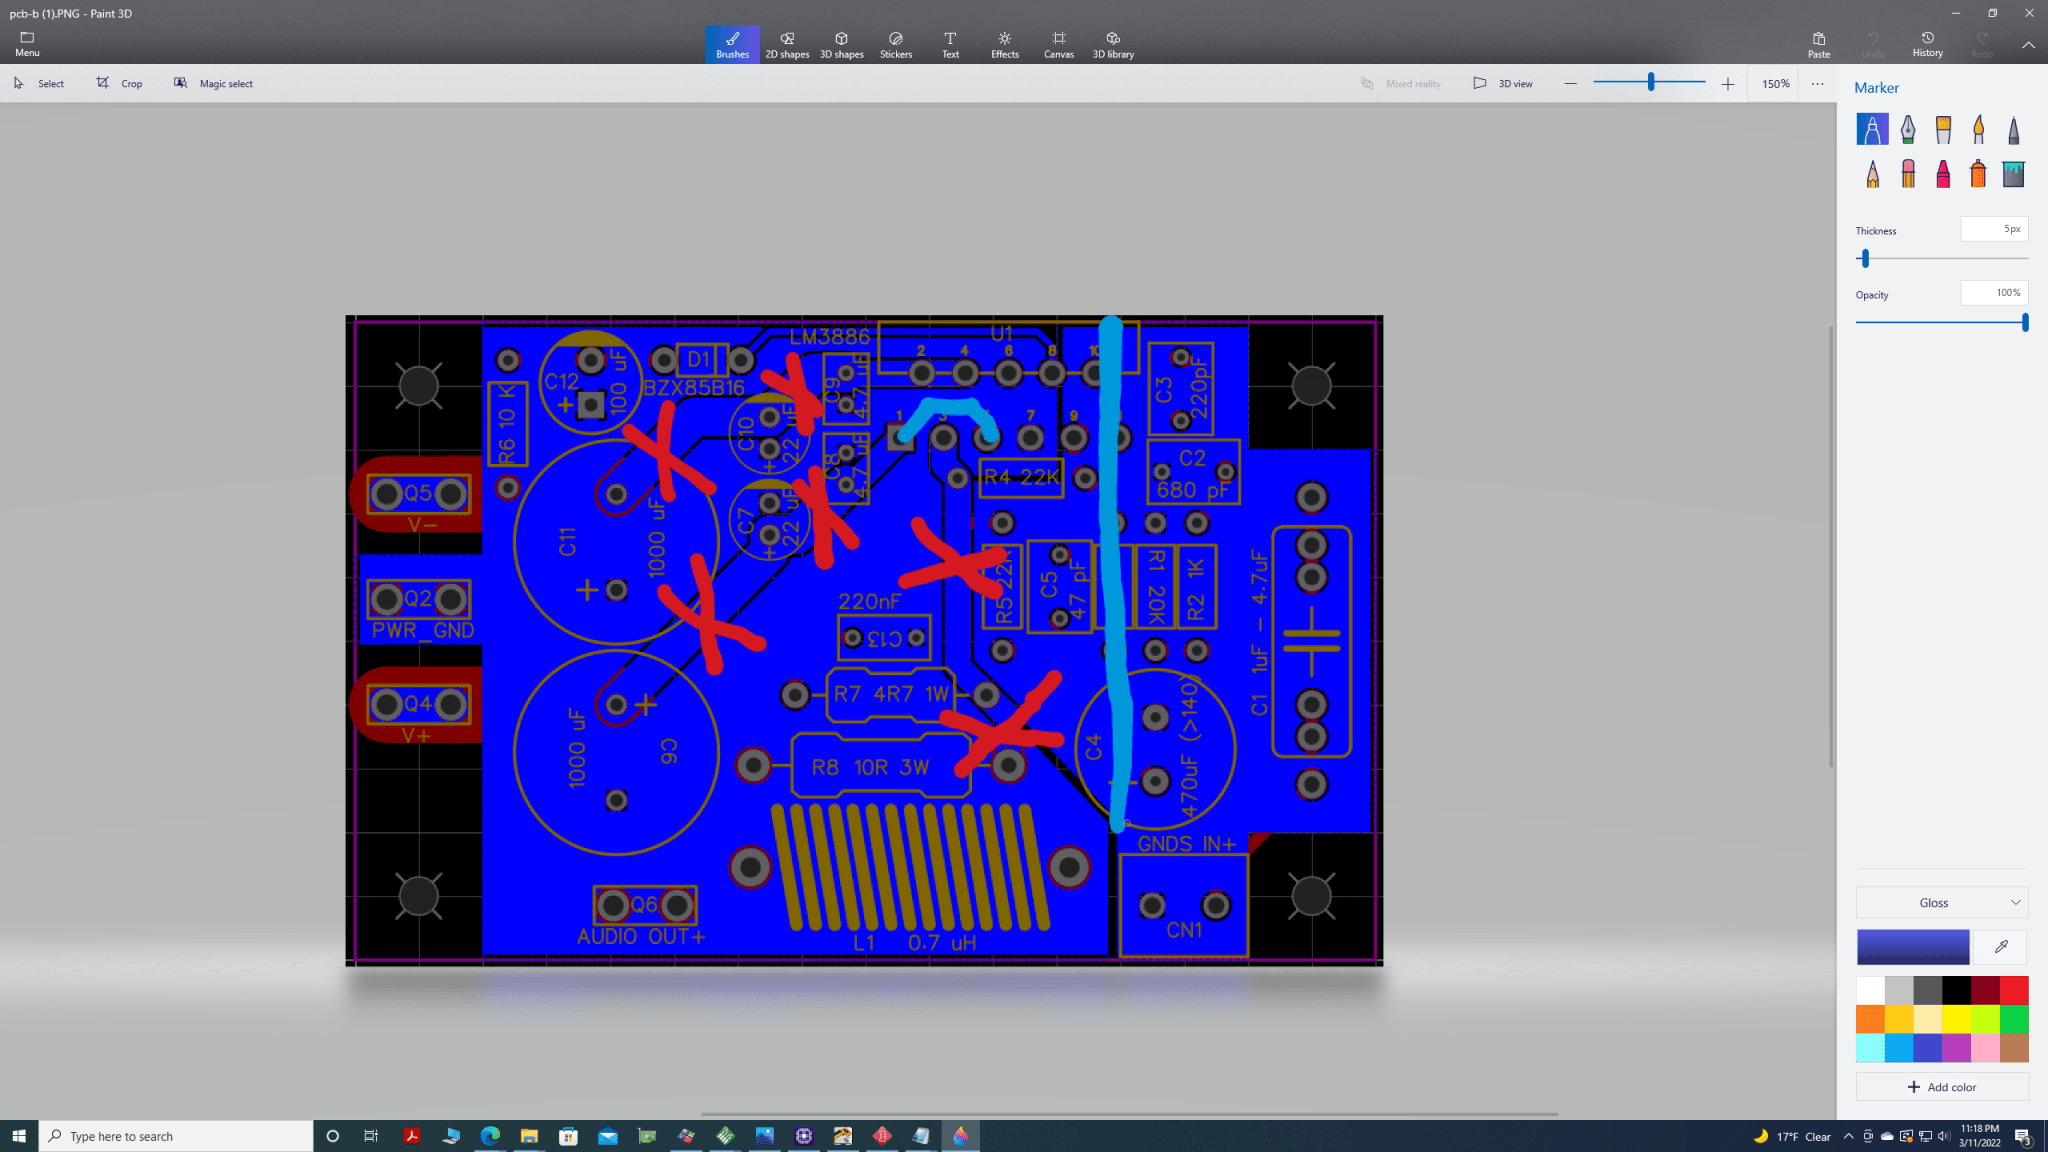Screen dimensions: 2048x1152
Task: Open the Text tab
Action: coord(950,44)
